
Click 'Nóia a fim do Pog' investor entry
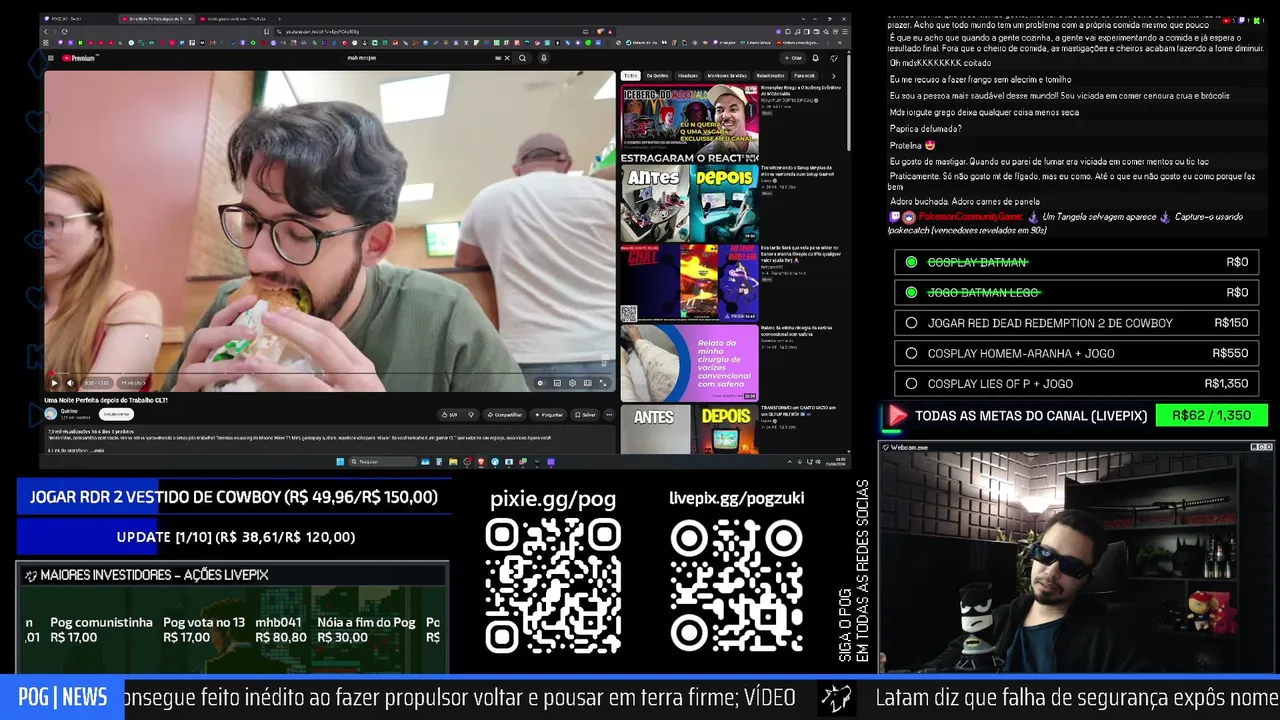[x=366, y=629]
